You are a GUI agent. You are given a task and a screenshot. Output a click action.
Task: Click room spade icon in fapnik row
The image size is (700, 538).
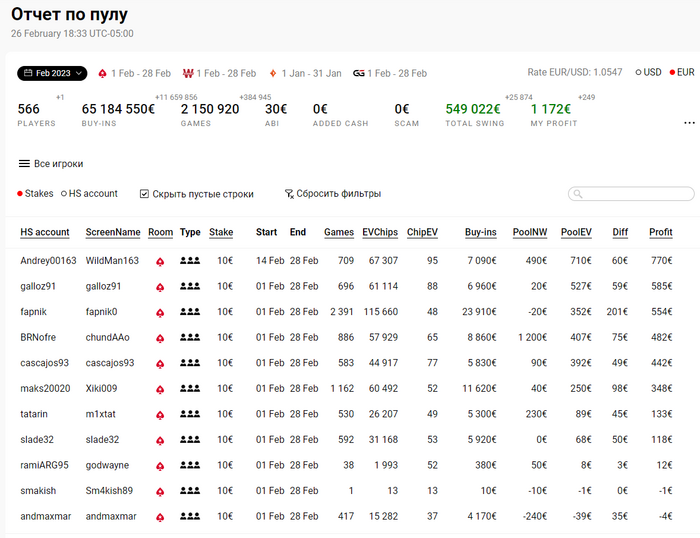pyautogui.click(x=160, y=313)
